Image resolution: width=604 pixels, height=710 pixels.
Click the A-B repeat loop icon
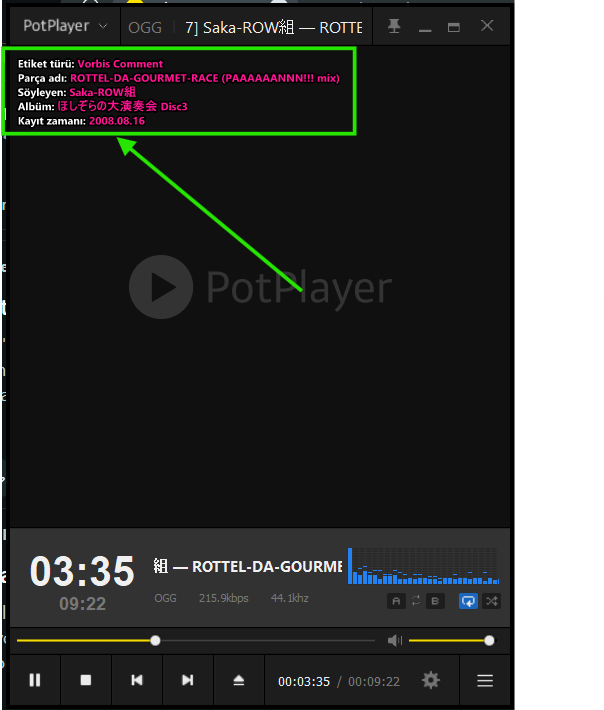click(416, 601)
